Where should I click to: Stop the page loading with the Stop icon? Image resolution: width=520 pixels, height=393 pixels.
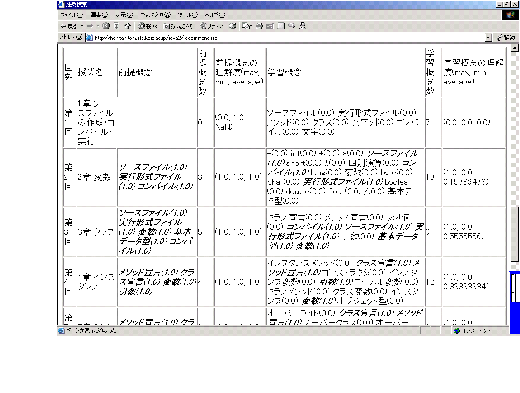click(106, 26)
